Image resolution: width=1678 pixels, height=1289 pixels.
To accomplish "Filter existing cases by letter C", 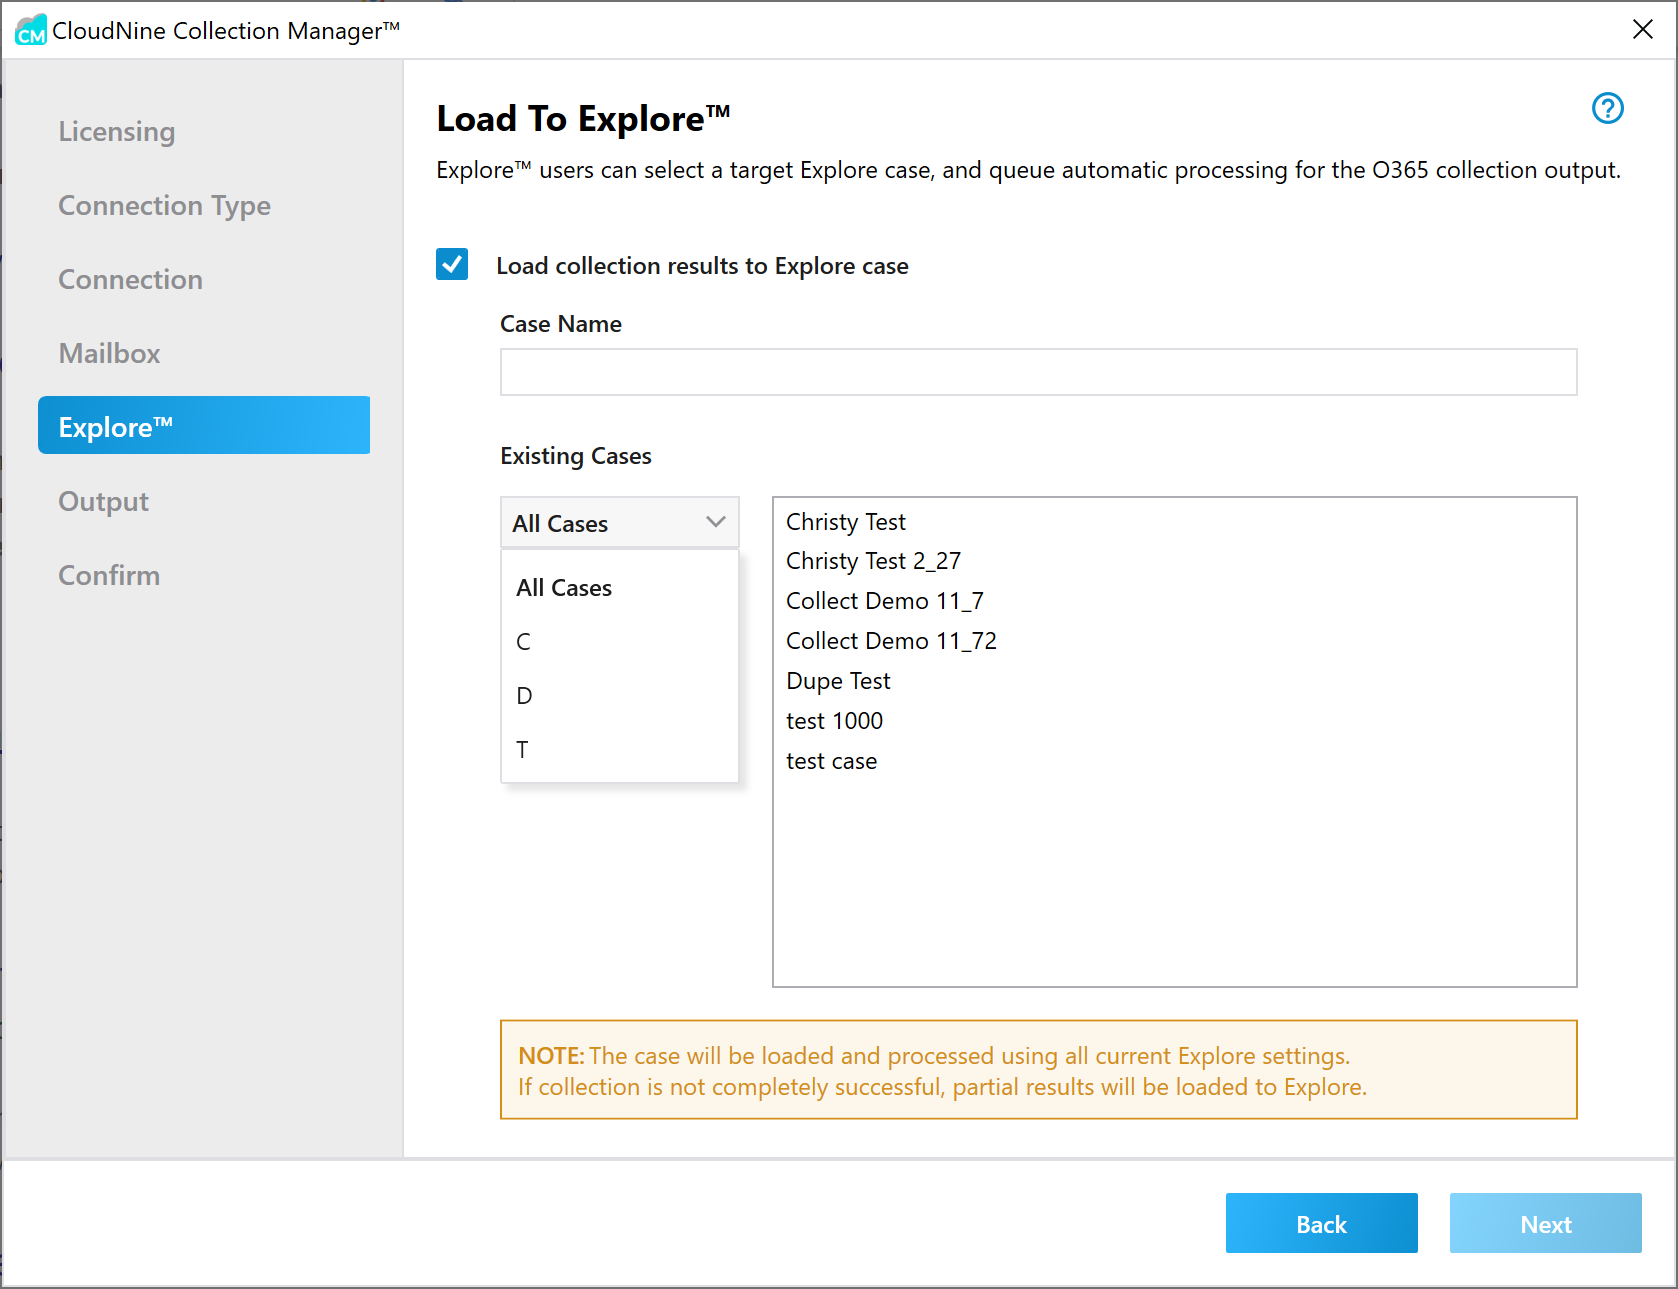I will tap(619, 642).
